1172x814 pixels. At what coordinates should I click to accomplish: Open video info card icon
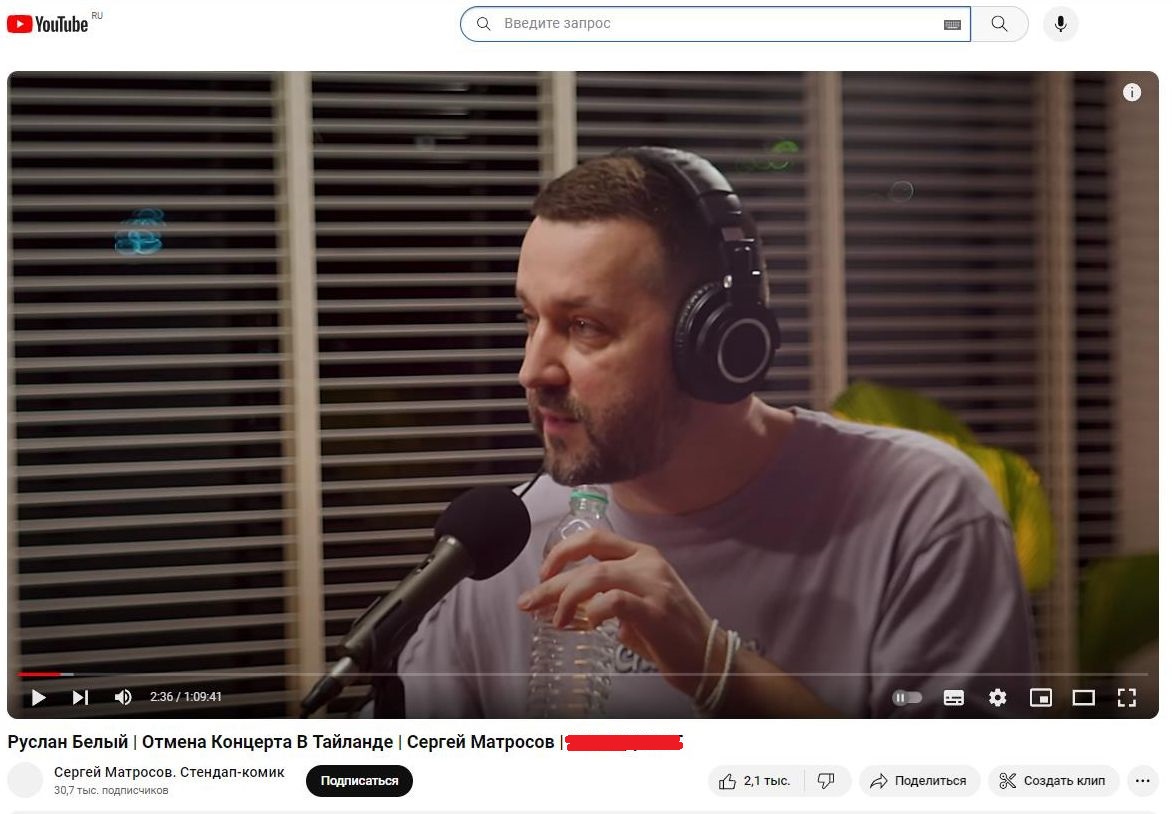[x=1132, y=93]
